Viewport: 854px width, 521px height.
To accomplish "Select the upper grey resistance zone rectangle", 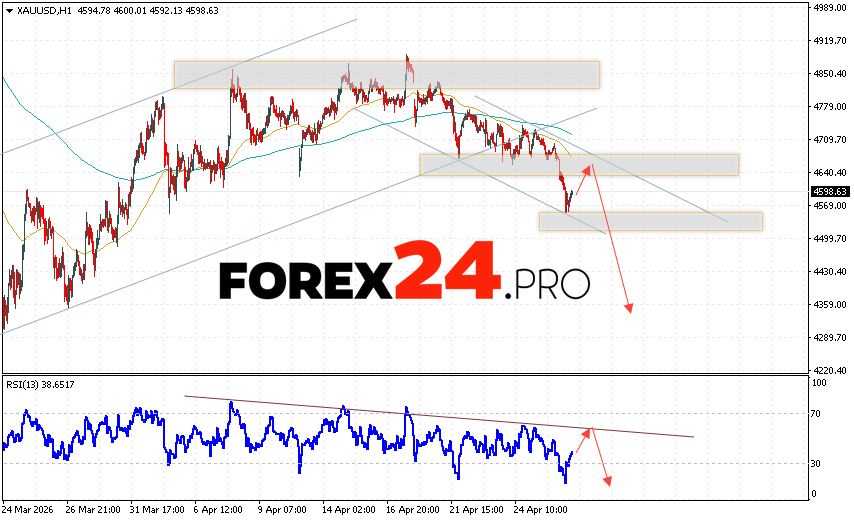I will tap(386, 75).
